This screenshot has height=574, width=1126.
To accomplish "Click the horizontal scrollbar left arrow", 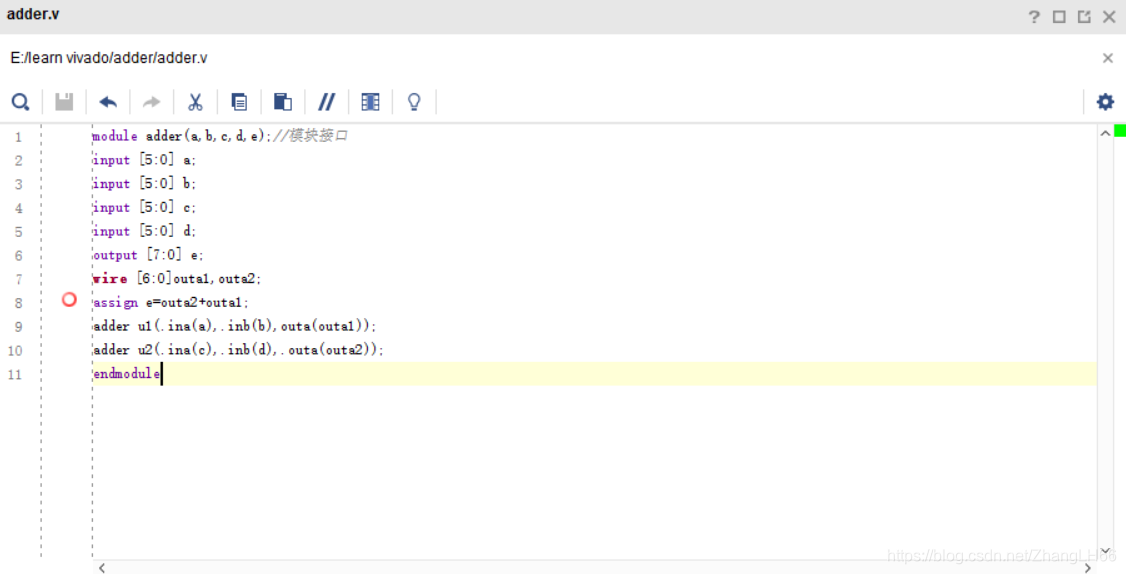I will tap(102, 568).
